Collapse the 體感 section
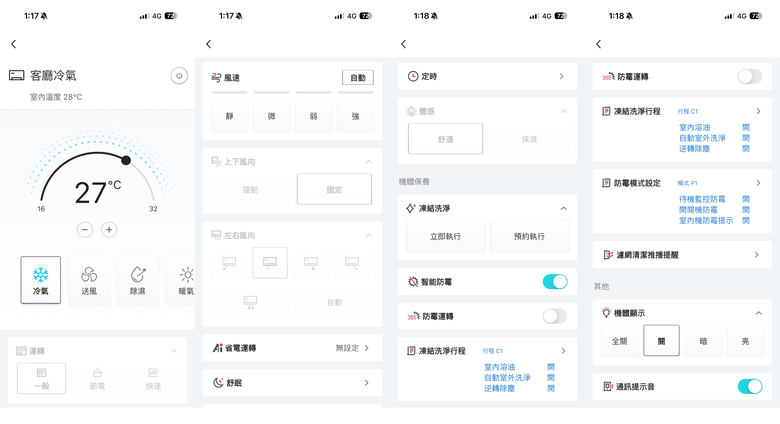This screenshot has width=780, height=424. point(564,111)
